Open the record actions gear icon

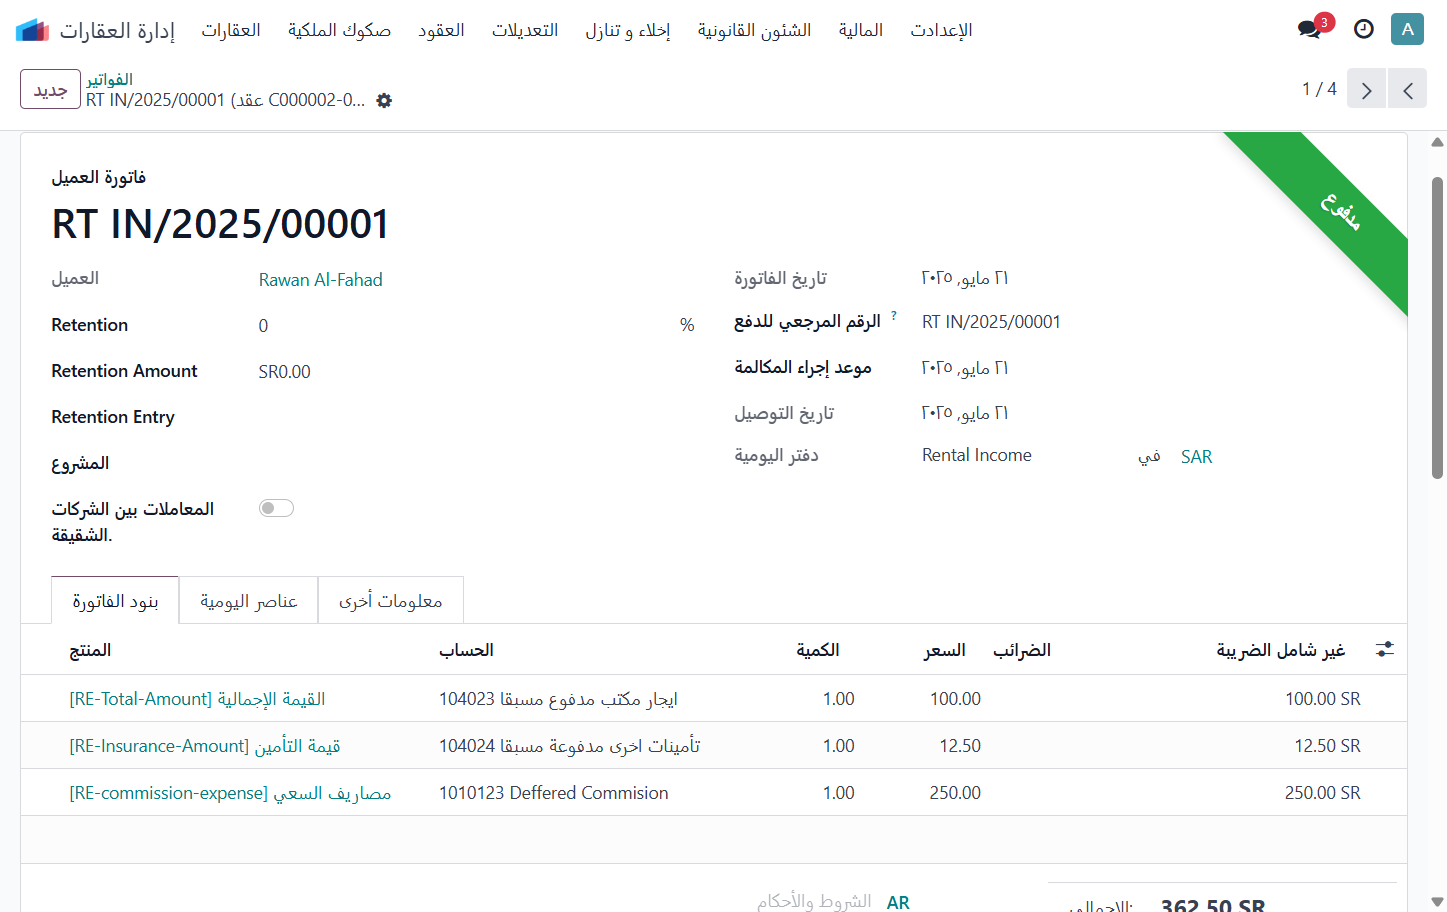[384, 100]
